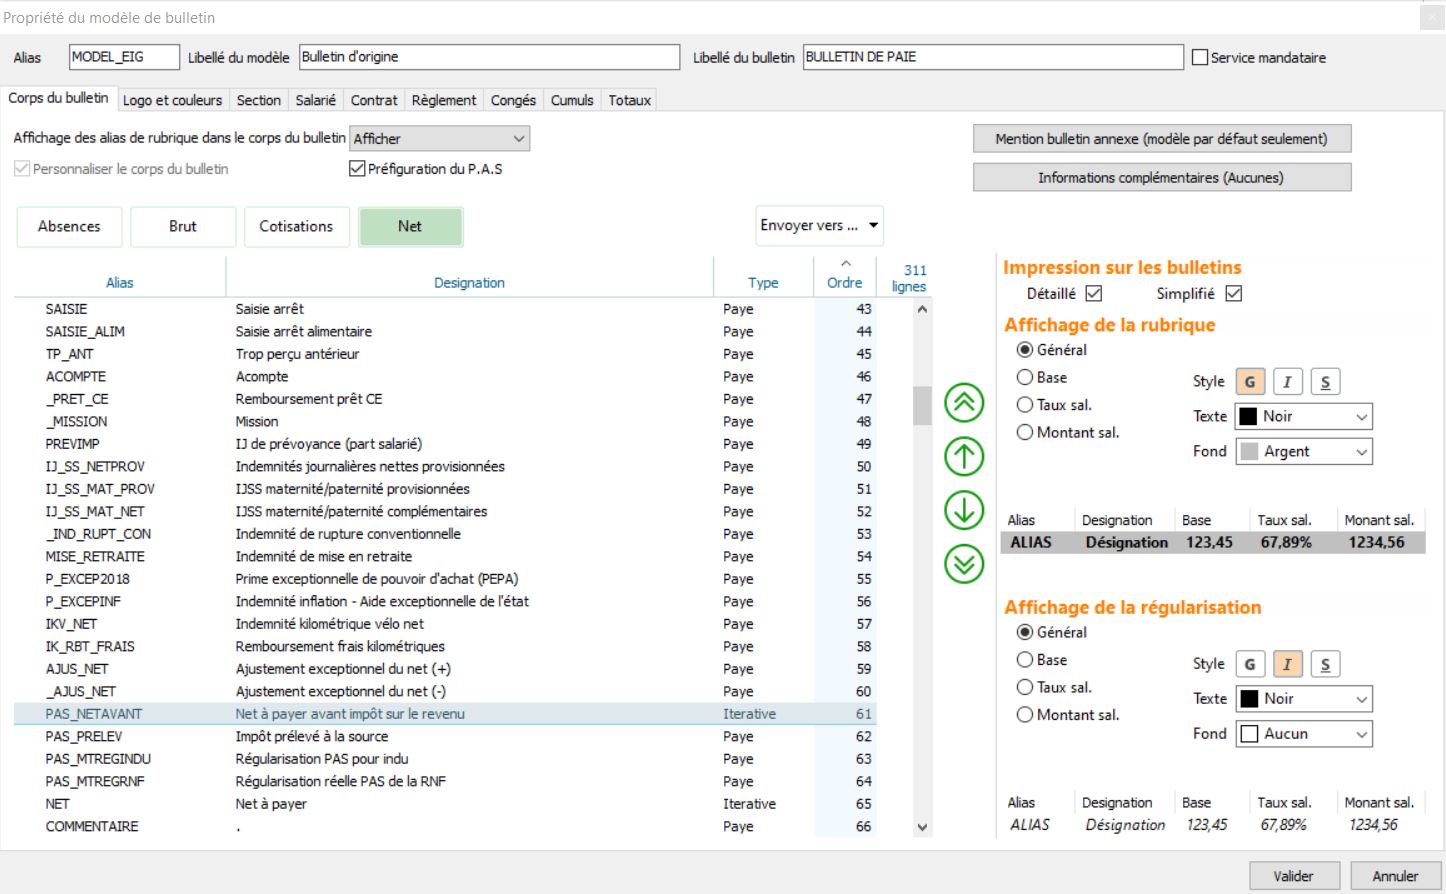Show the Brut section

coord(183,226)
